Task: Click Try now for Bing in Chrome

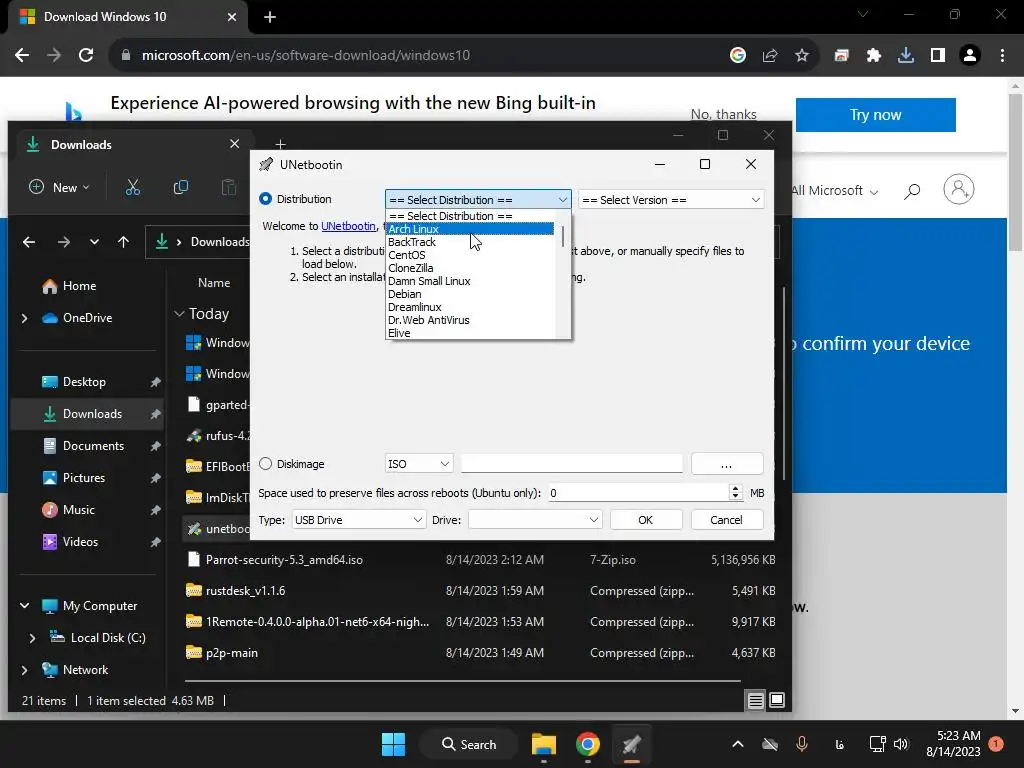Action: [x=876, y=115]
